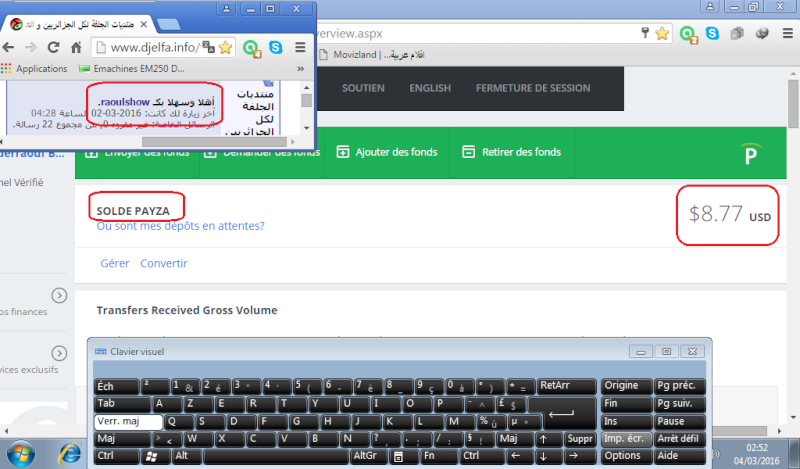
Task: Click the raoulshow username link
Action: tap(124, 102)
